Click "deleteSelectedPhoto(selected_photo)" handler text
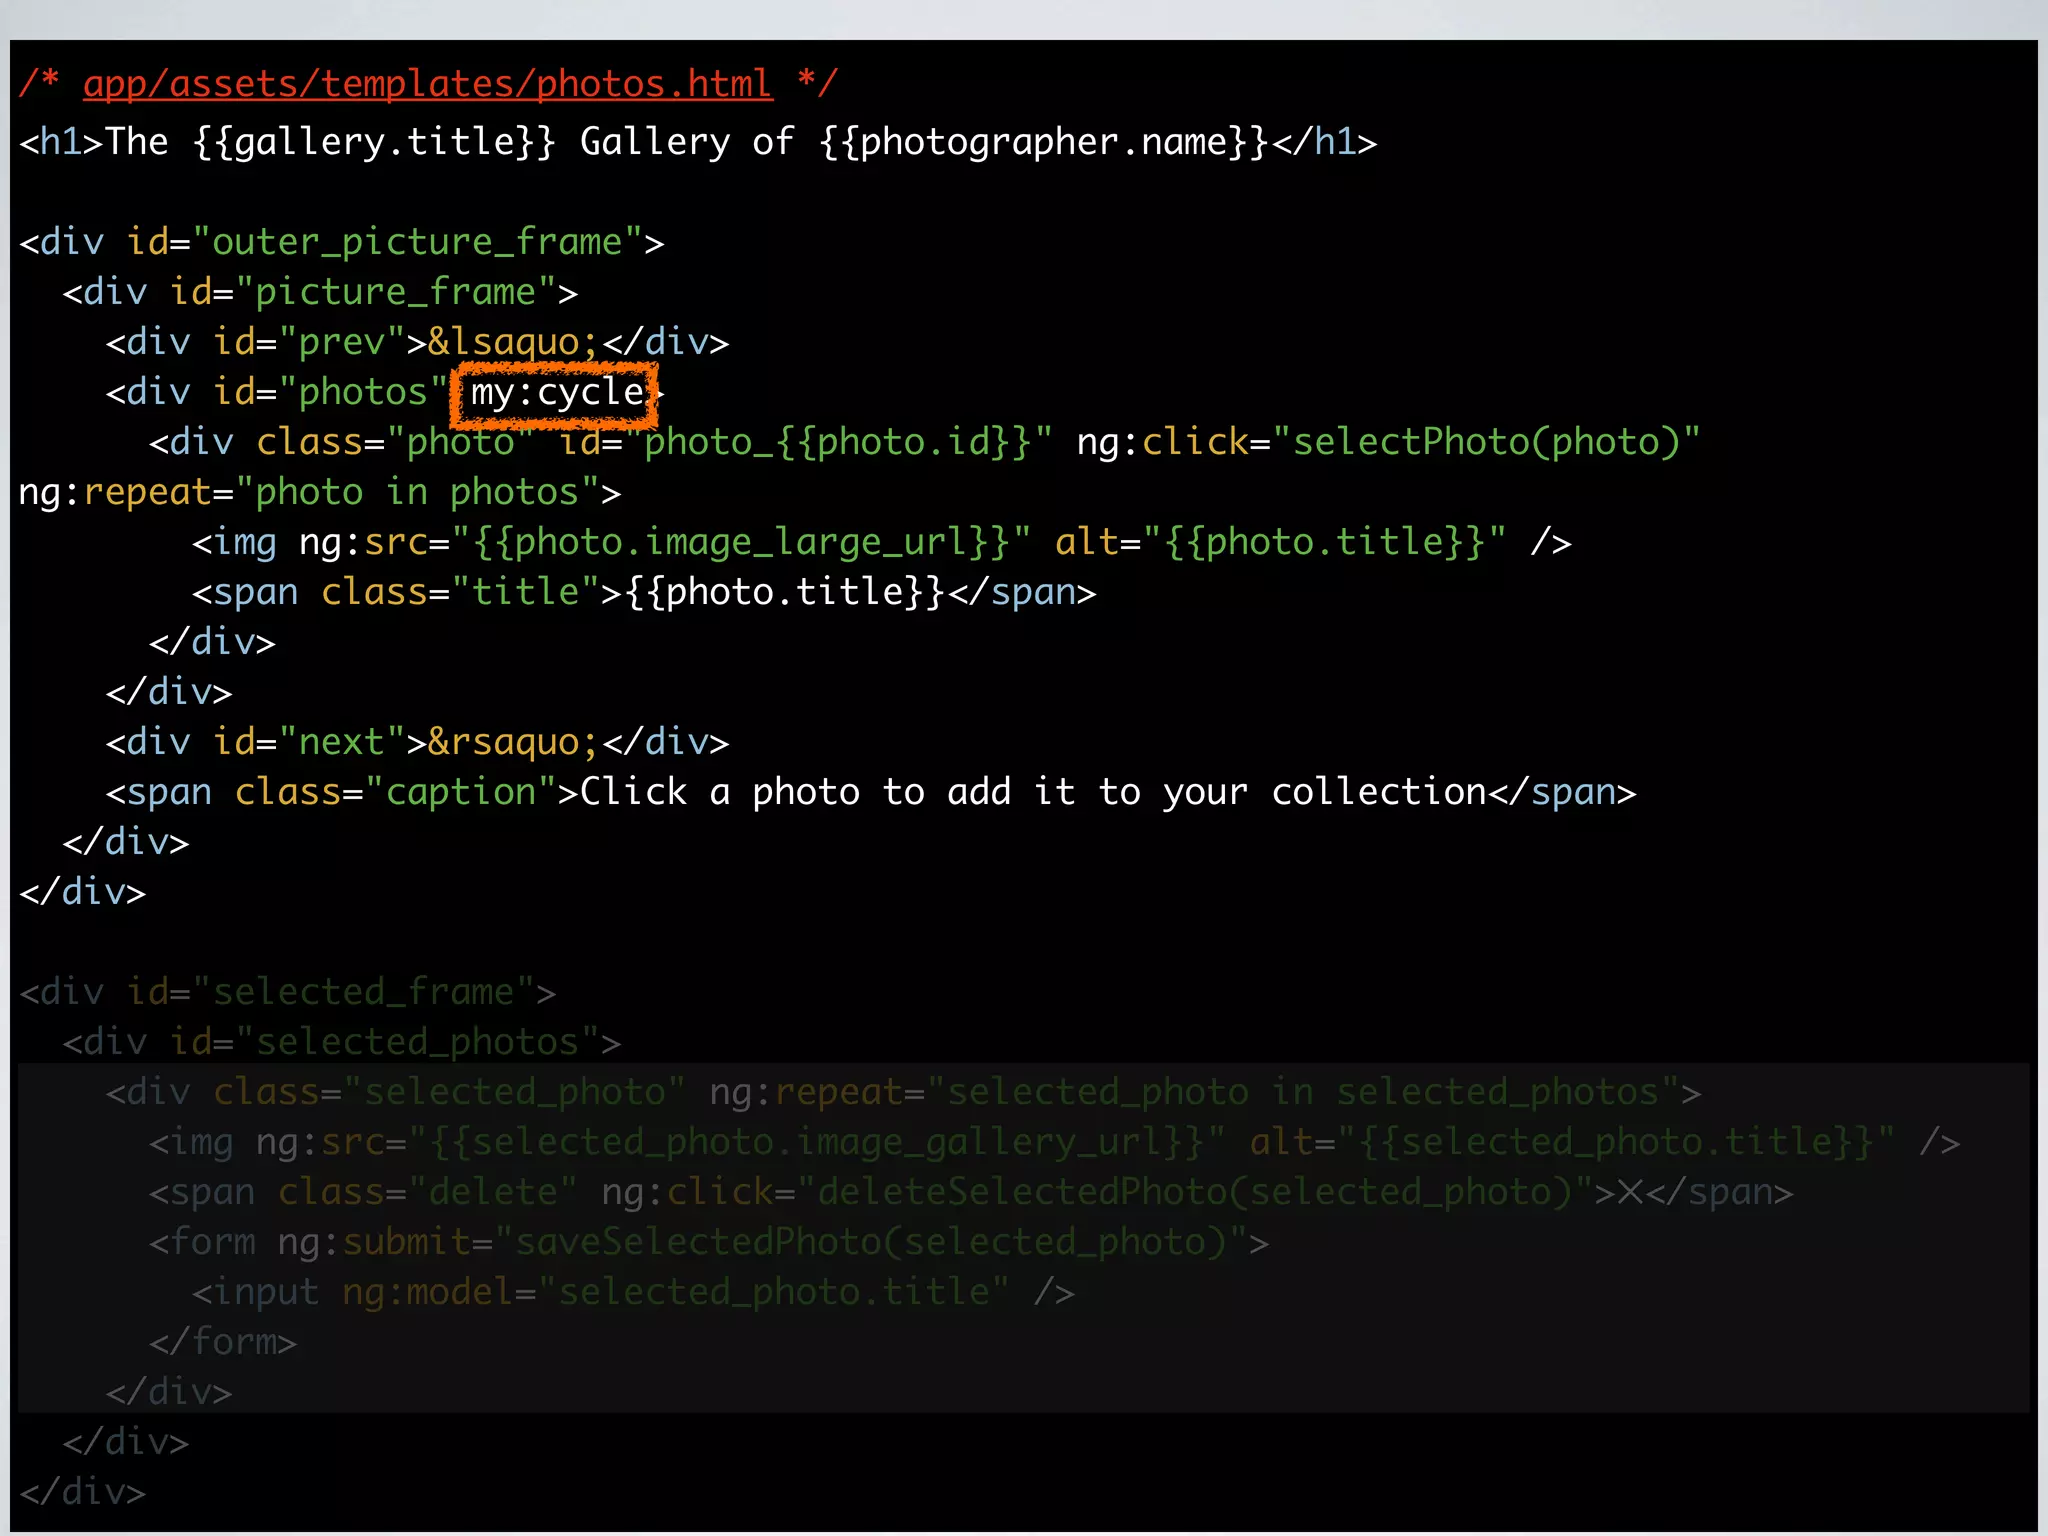This screenshot has width=2048, height=1536. (1194, 1192)
